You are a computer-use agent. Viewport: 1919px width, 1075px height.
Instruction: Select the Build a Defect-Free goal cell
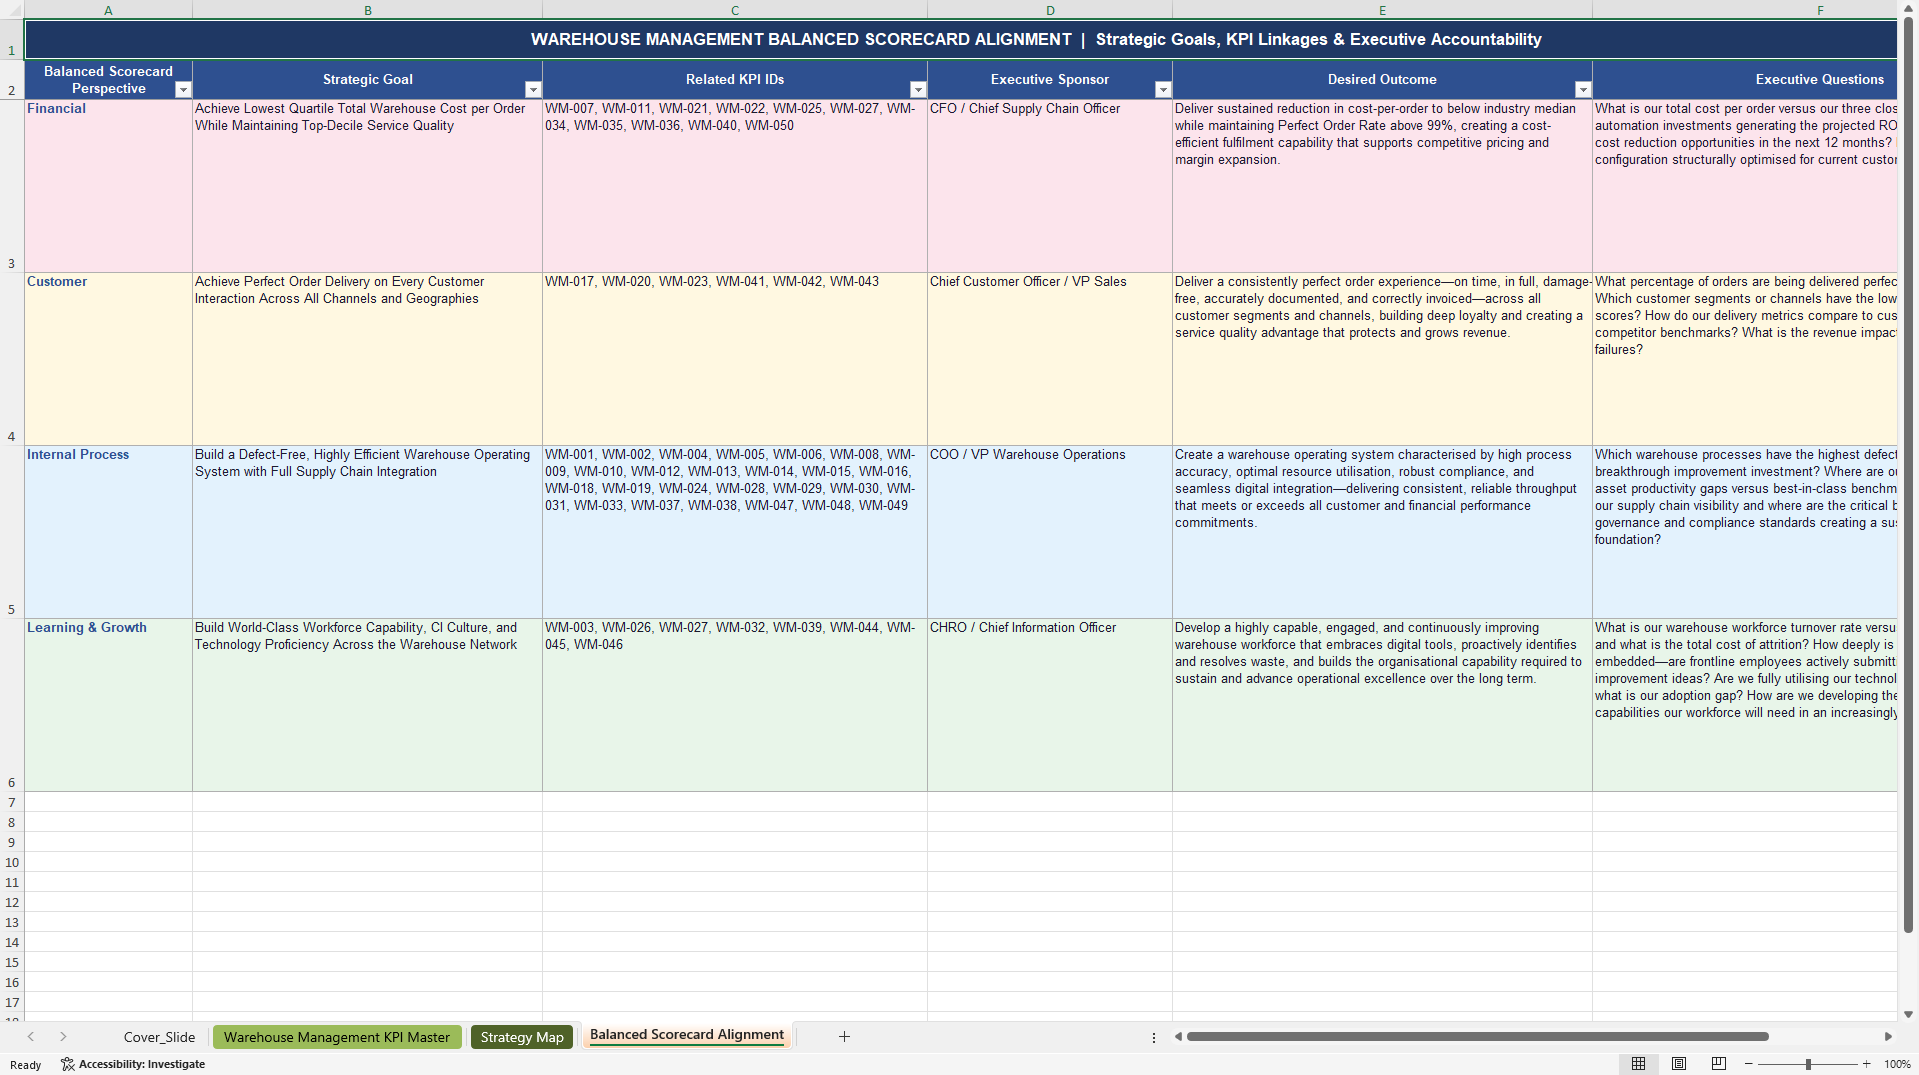367,532
